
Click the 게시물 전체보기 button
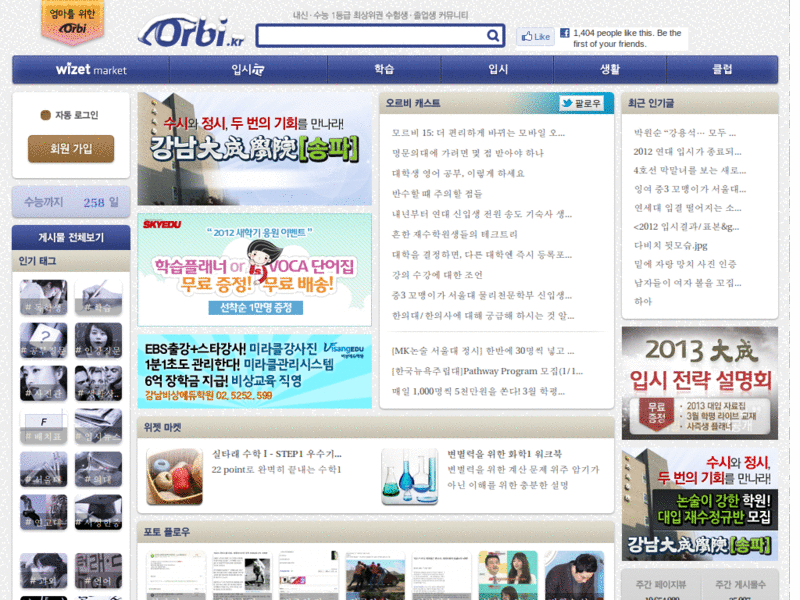coord(71,237)
